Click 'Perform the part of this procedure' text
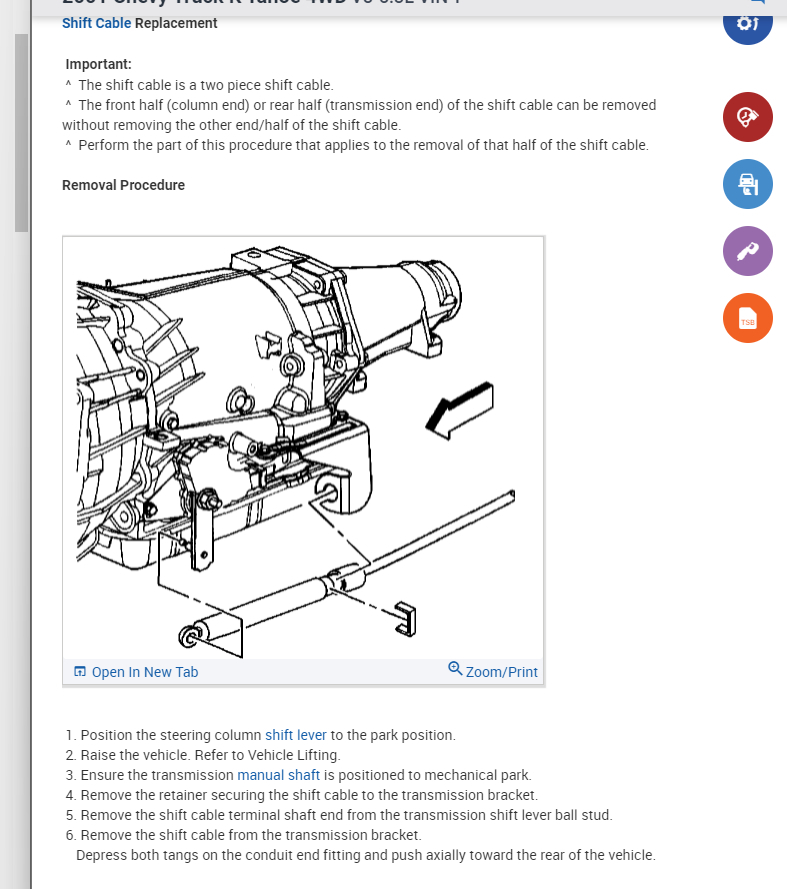Viewport: 787px width, 889px height. [x=363, y=145]
